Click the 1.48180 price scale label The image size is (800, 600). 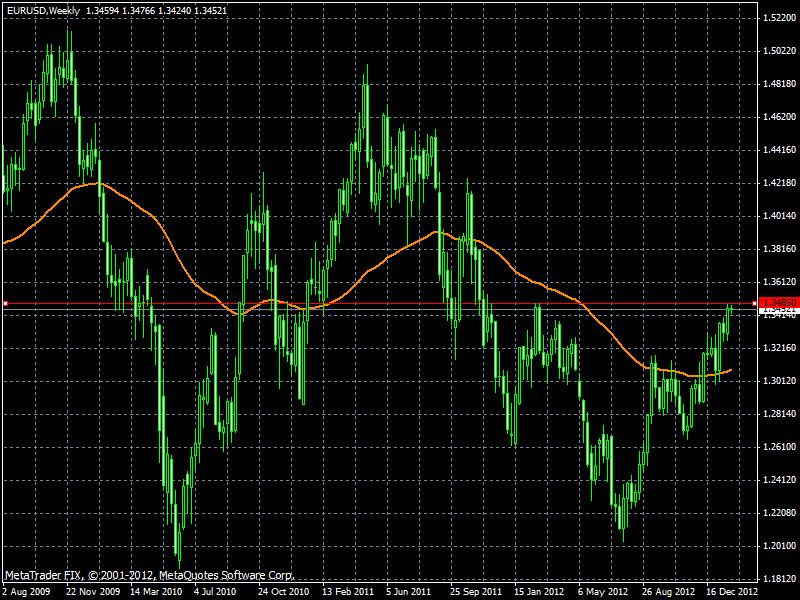pos(780,84)
